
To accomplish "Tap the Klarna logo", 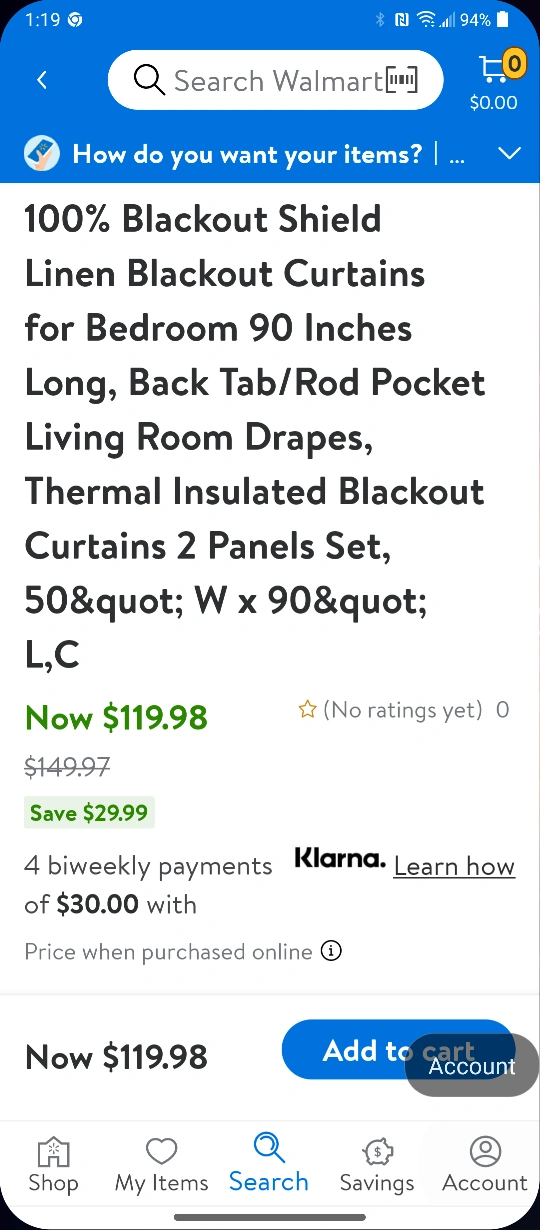I will pos(339,859).
